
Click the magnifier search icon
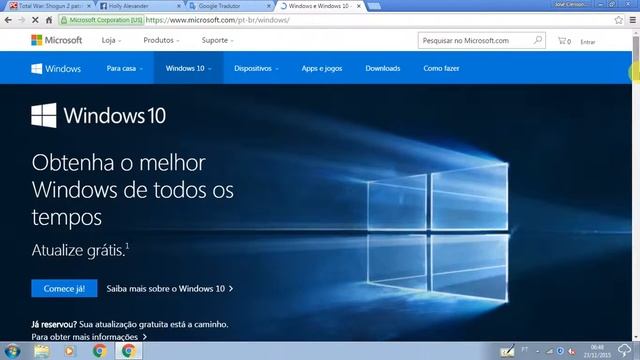pos(538,40)
